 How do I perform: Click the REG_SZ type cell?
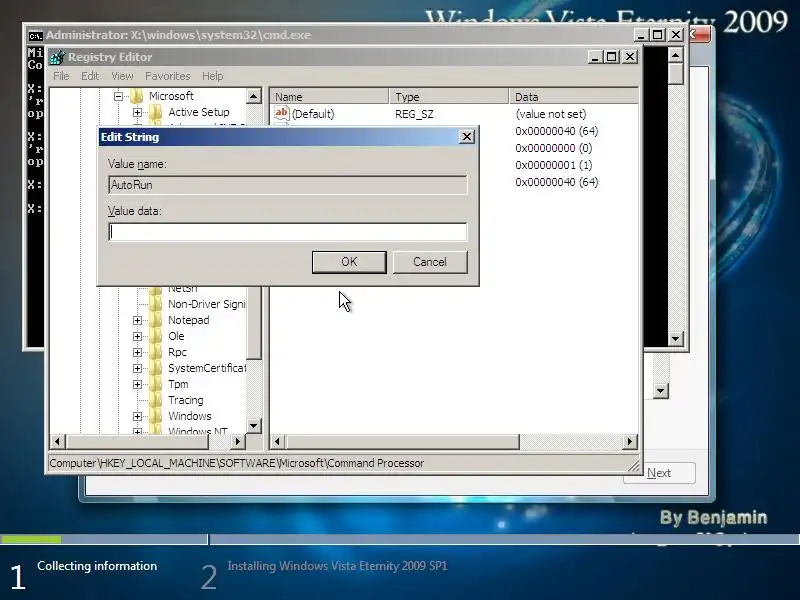point(414,114)
